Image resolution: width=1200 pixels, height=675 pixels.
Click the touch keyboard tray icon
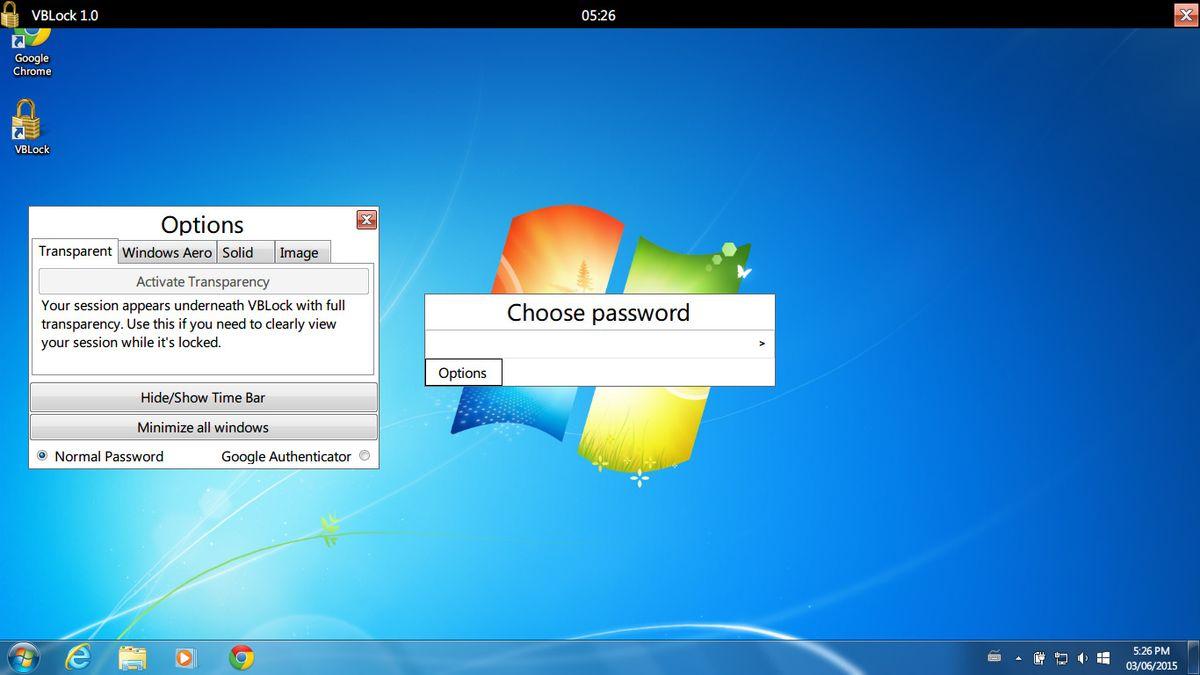coord(994,658)
